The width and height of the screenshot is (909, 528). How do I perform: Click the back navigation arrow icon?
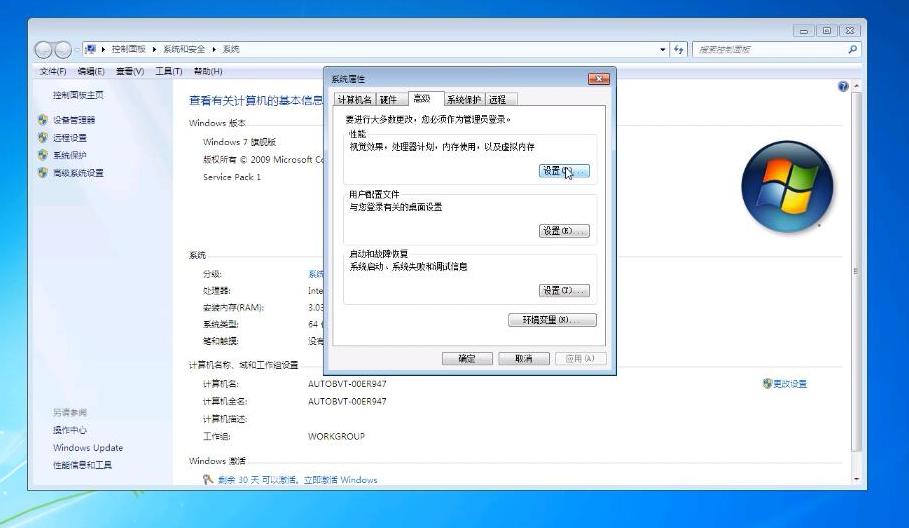(43, 50)
